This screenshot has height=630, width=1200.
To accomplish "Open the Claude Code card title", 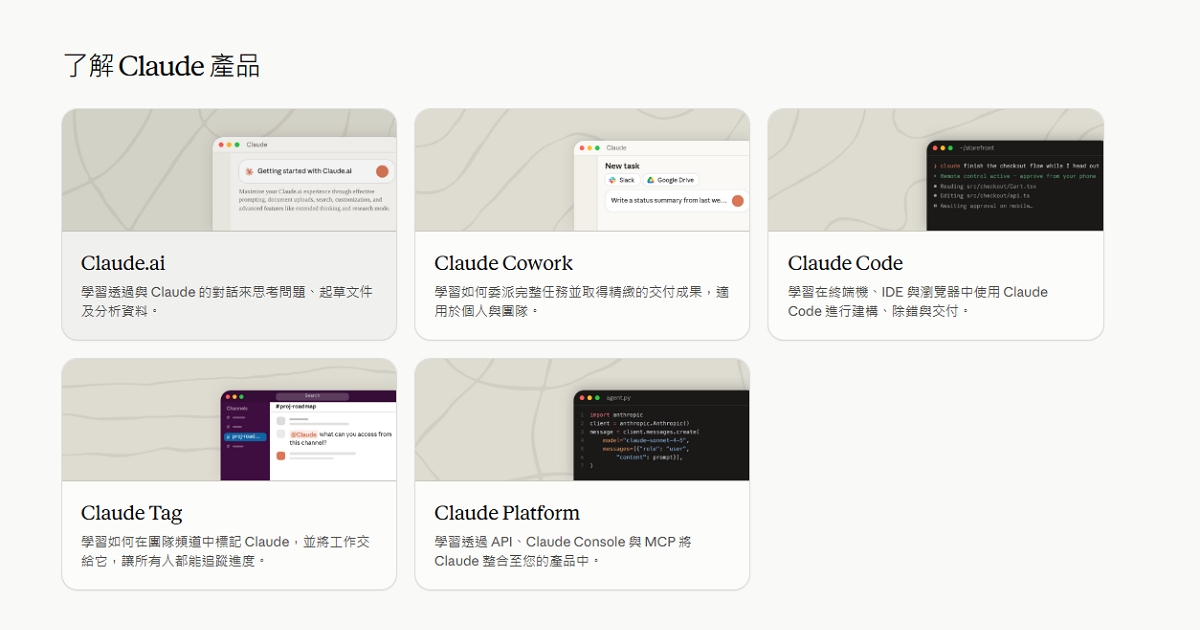I will pyautogui.click(x=845, y=263).
